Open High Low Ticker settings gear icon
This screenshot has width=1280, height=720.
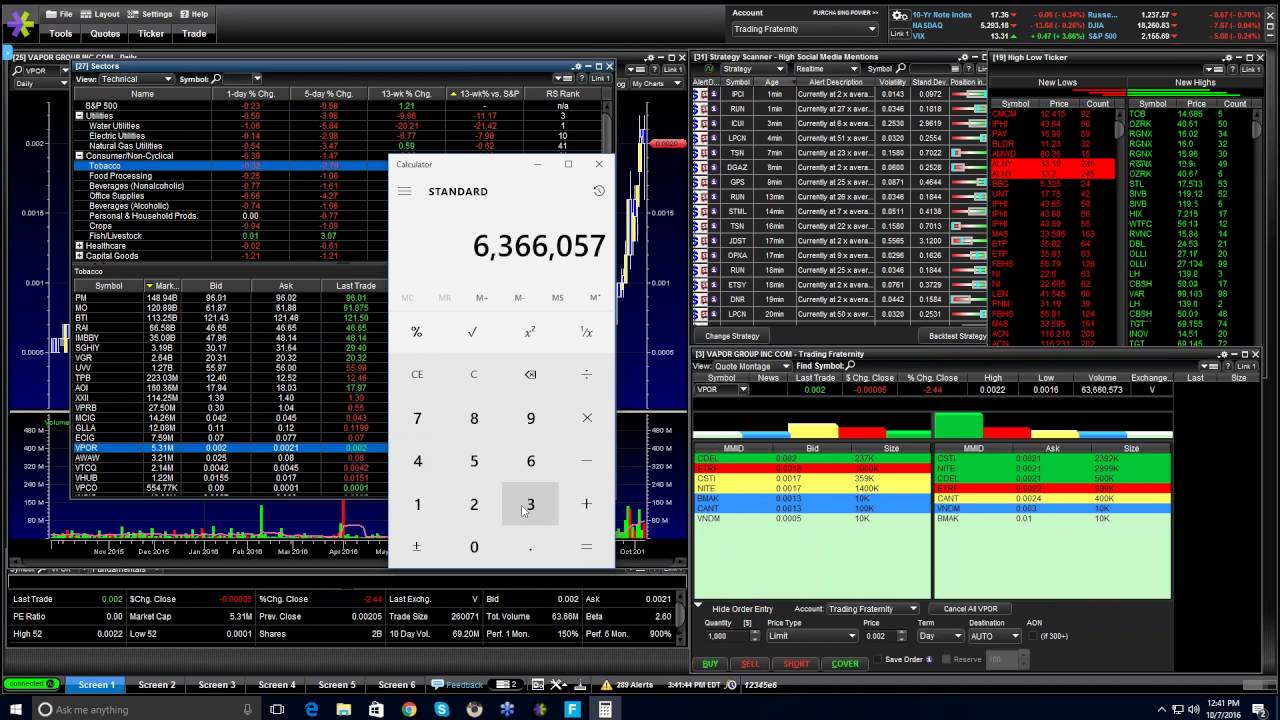tap(1229, 57)
